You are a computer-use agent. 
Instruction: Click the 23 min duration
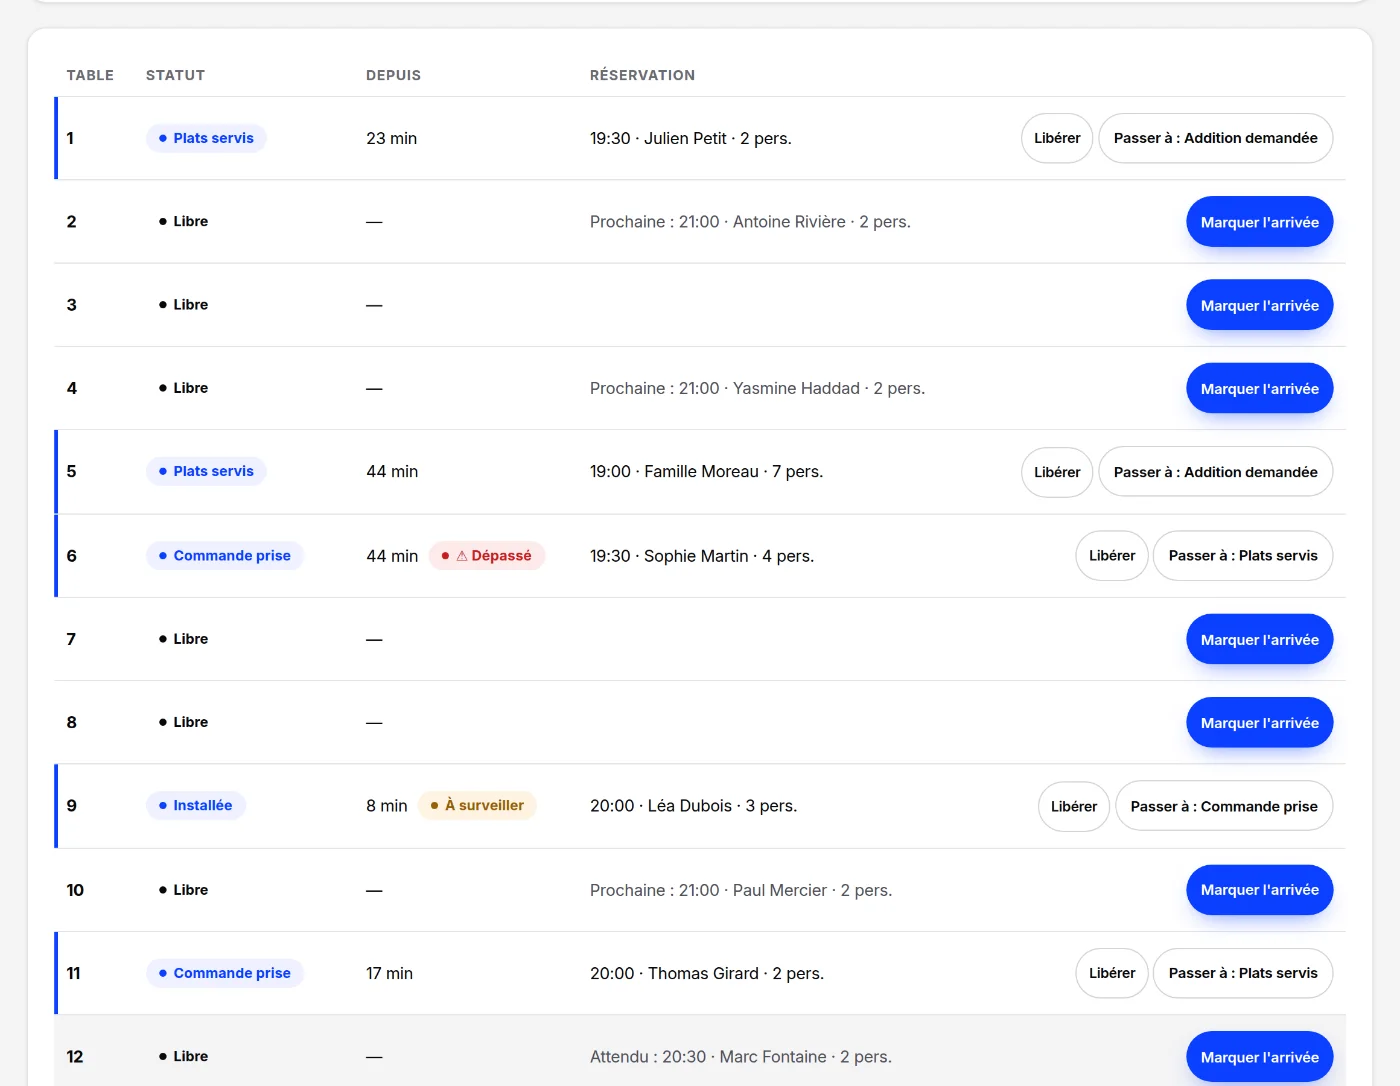(x=392, y=138)
